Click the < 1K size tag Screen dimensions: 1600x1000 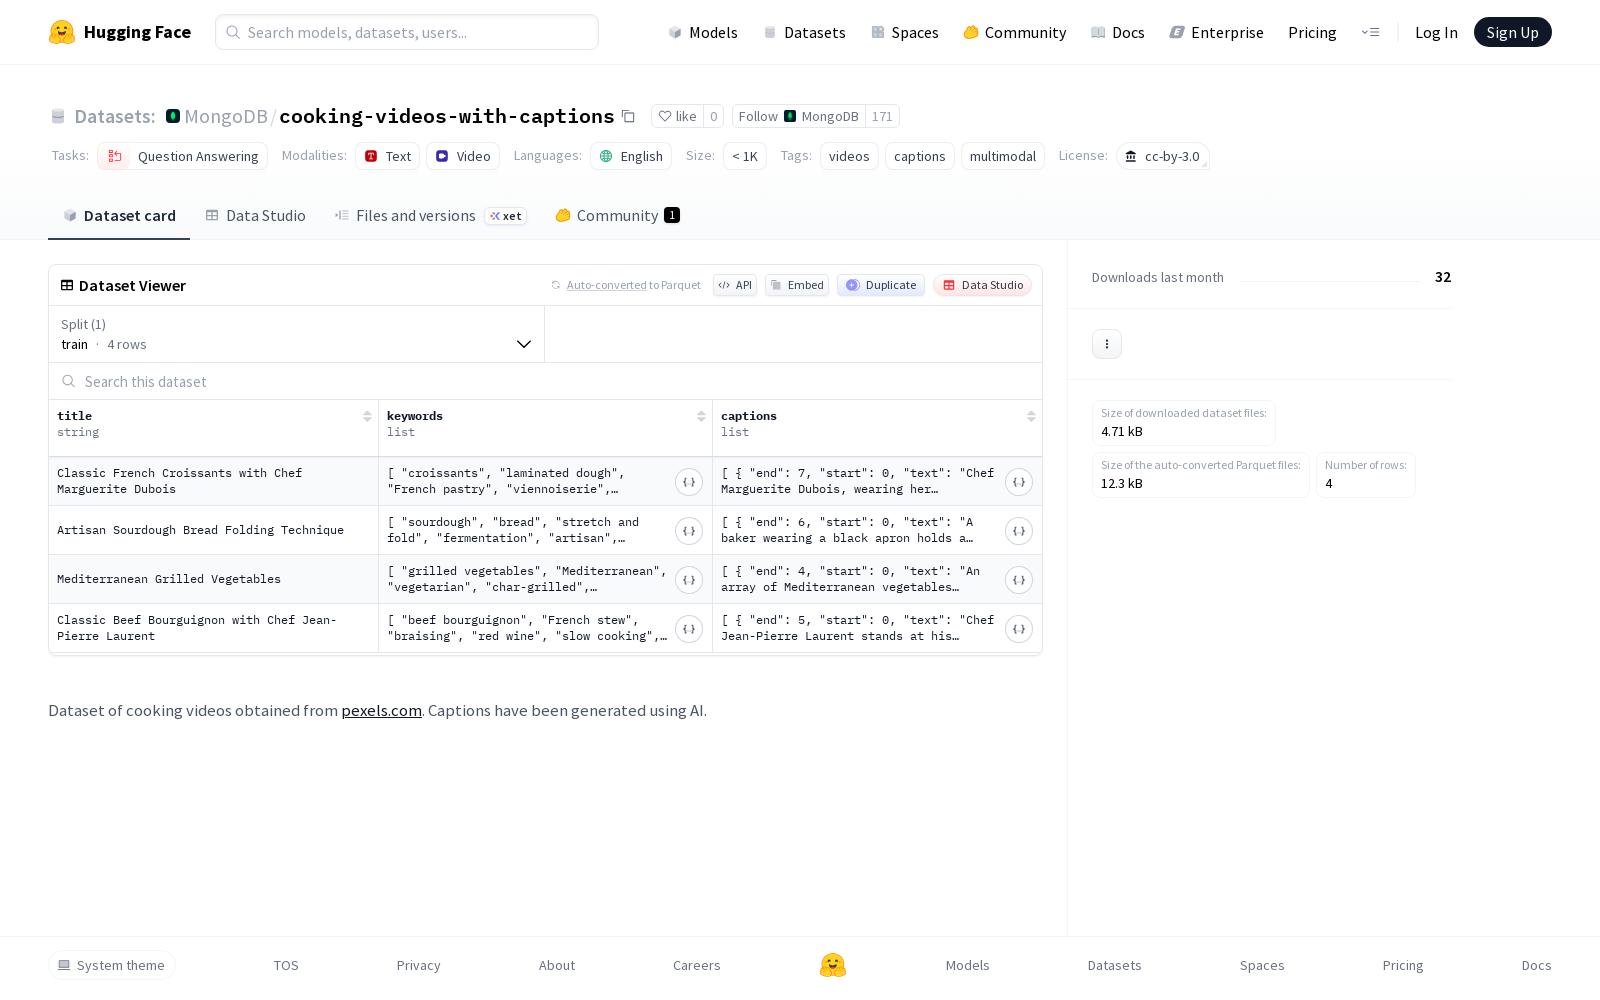pyautogui.click(x=745, y=156)
